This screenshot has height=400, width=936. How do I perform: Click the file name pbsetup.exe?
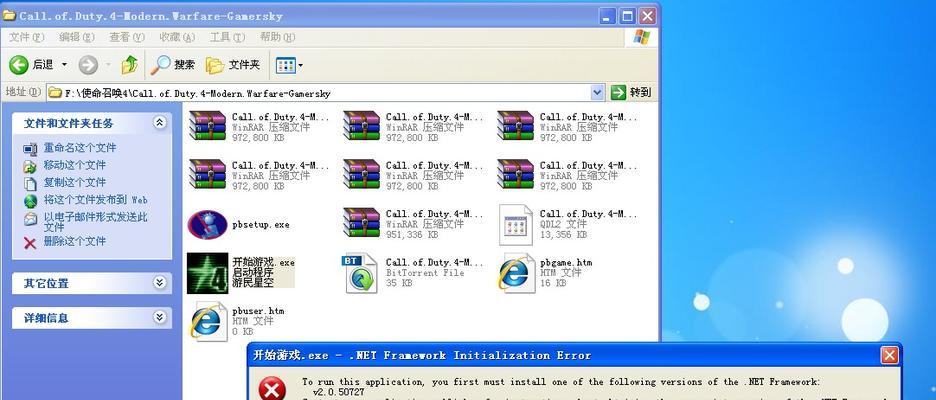pos(261,224)
